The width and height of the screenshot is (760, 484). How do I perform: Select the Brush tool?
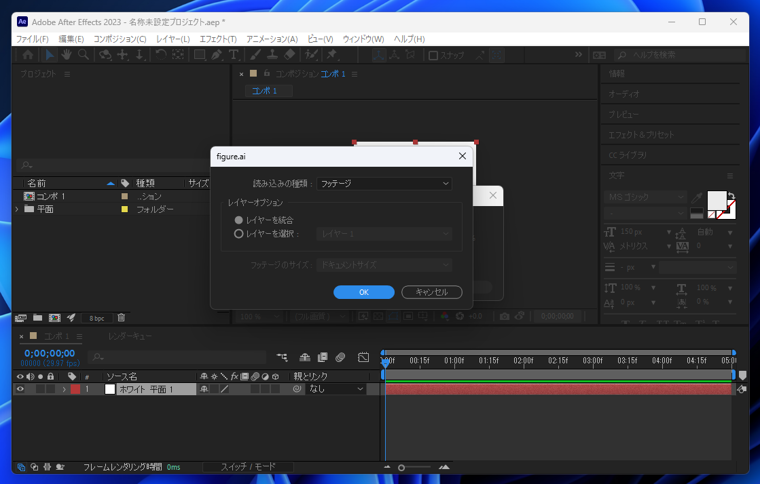pyautogui.click(x=255, y=55)
